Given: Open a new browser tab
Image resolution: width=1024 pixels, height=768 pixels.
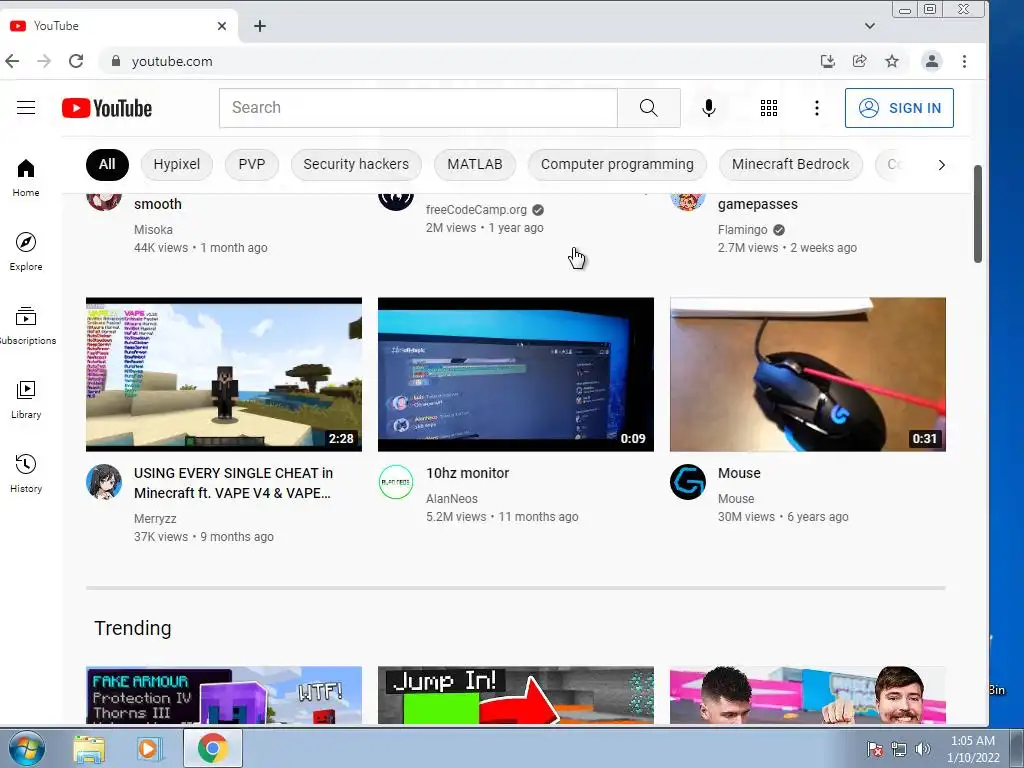Looking at the screenshot, I should pos(260,26).
